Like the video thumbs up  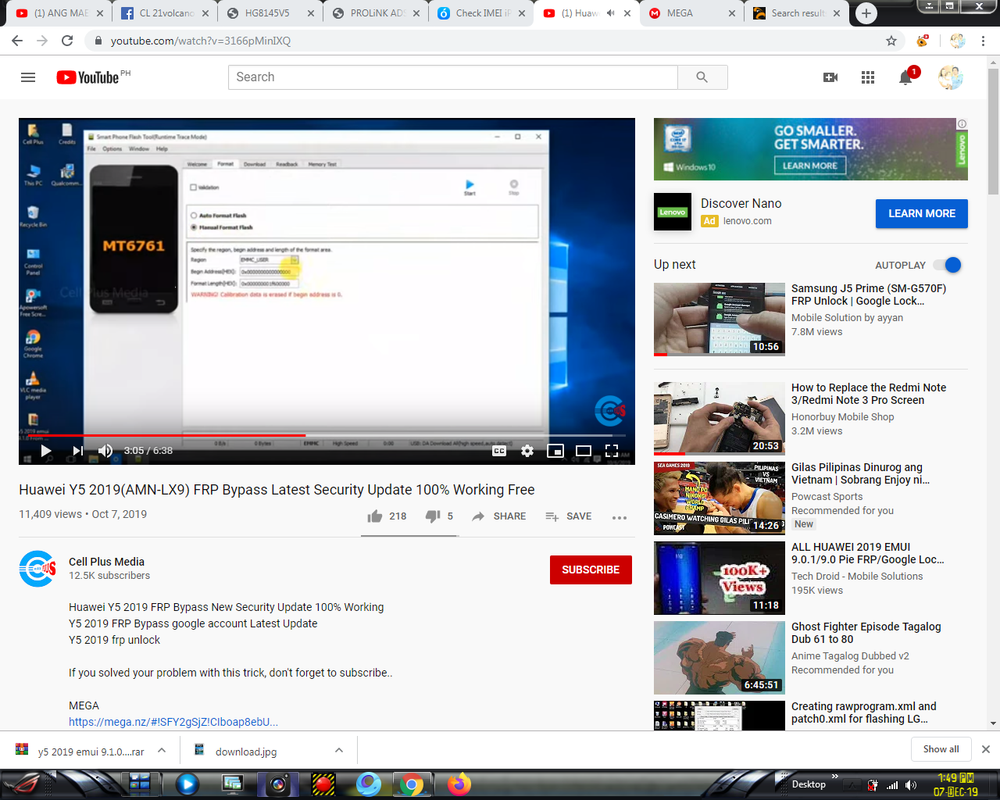386,516
